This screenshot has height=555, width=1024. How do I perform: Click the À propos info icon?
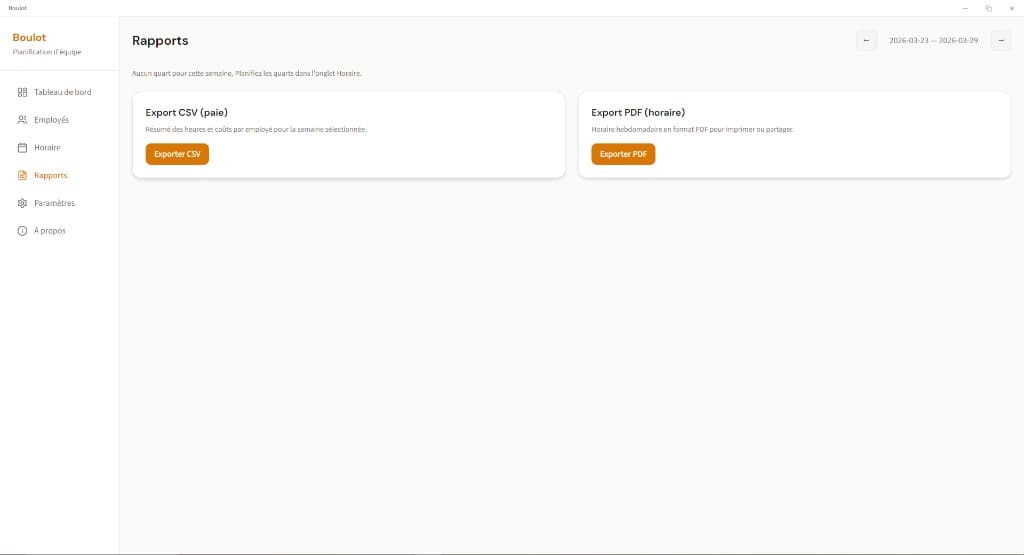pos(22,231)
